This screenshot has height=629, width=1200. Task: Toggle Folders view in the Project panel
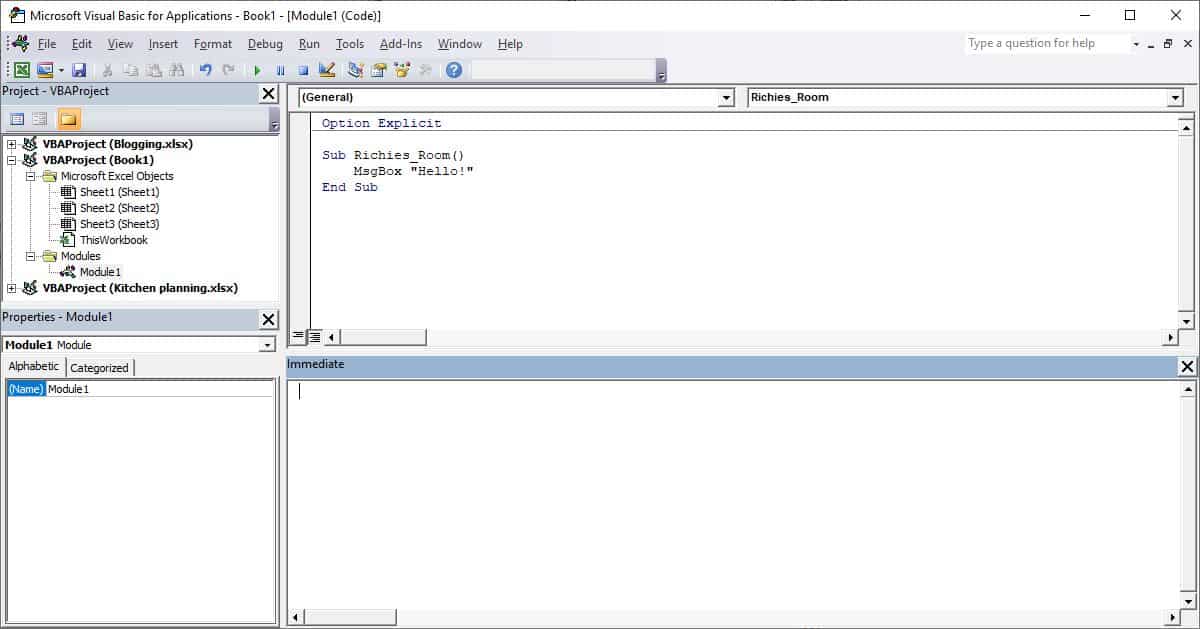[68, 119]
